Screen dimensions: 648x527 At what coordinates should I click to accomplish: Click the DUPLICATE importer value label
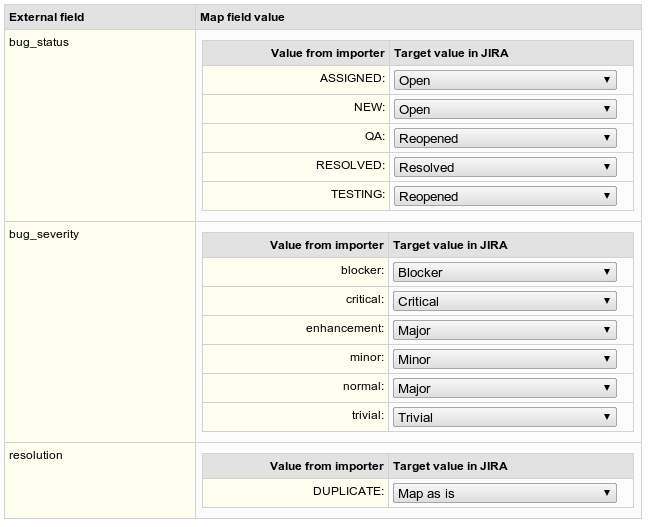(348, 491)
